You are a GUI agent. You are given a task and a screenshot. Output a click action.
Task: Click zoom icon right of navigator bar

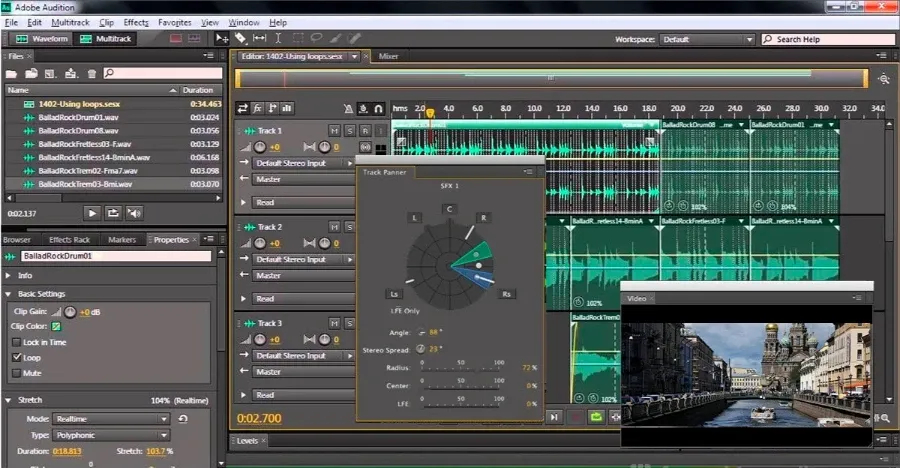[884, 79]
